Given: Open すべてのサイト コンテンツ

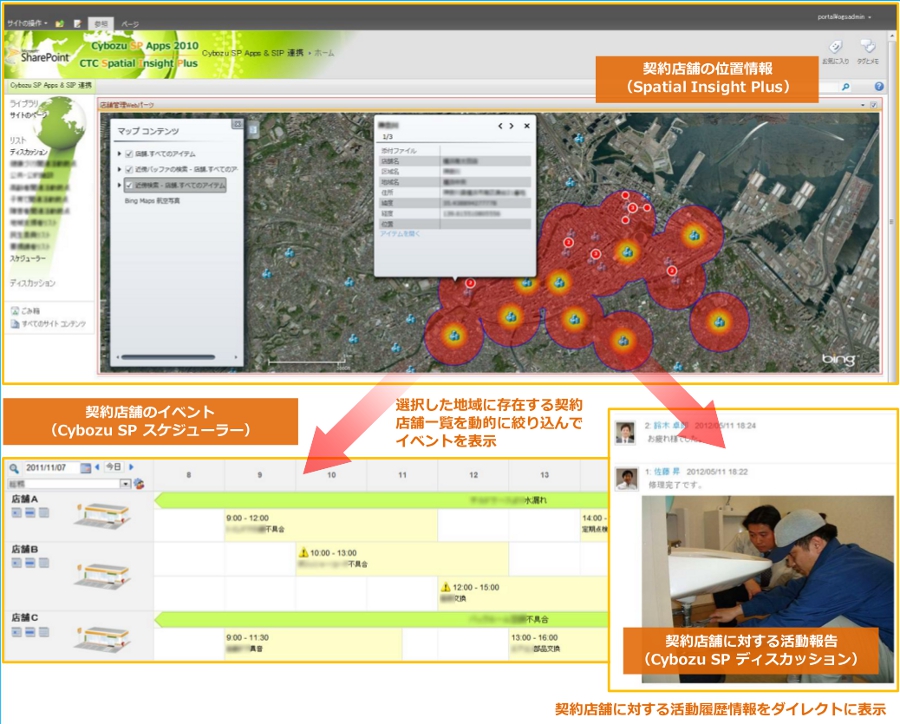Looking at the screenshot, I should pyautogui.click(x=48, y=324).
